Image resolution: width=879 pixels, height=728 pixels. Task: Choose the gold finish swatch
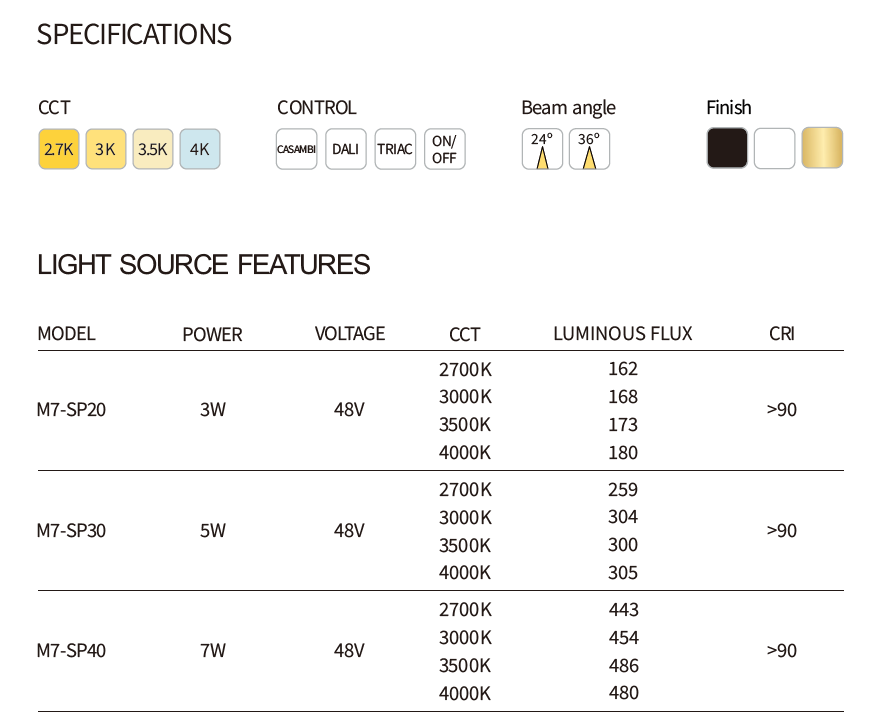tap(822, 148)
